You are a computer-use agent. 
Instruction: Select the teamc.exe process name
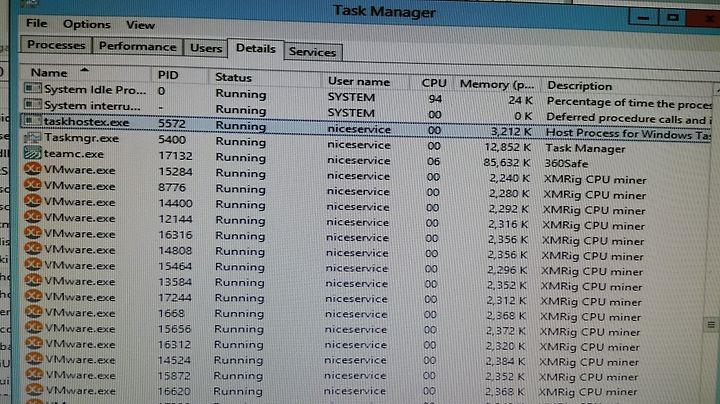click(74, 154)
